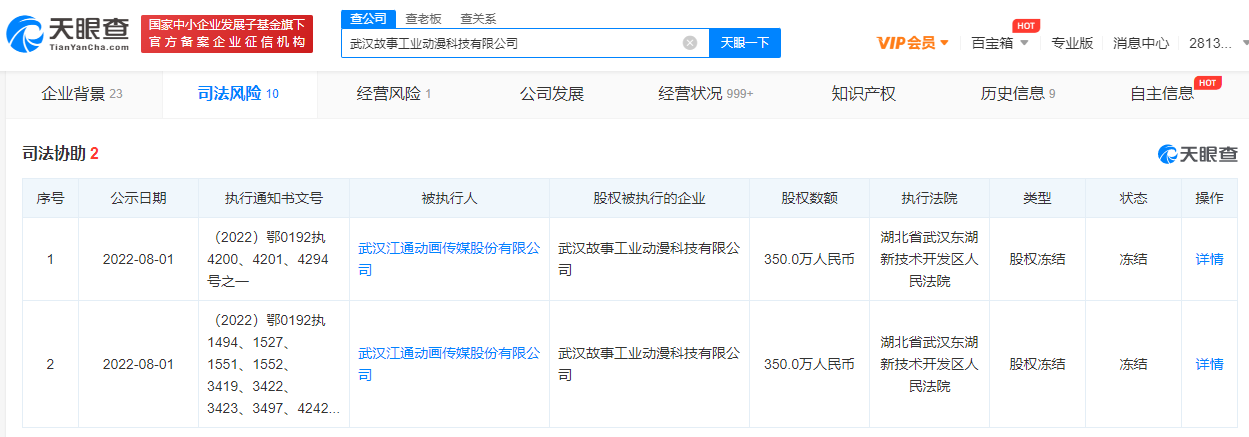This screenshot has height=437, width=1249.
Task: Switch to the 历史信息 tab
Action: (x=1018, y=94)
